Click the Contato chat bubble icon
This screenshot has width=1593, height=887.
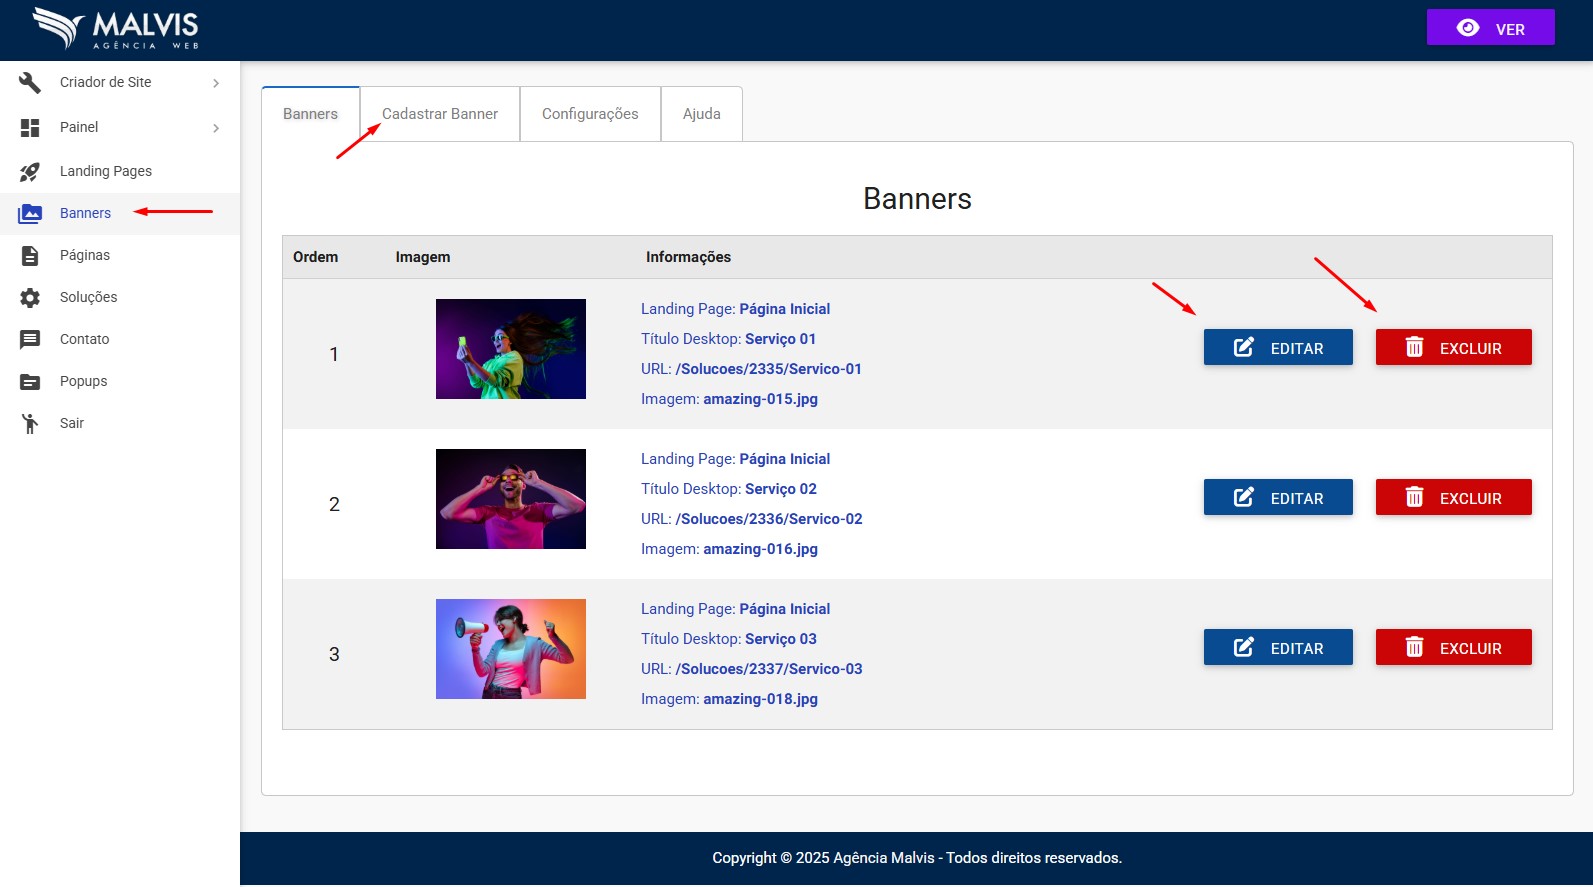click(30, 340)
